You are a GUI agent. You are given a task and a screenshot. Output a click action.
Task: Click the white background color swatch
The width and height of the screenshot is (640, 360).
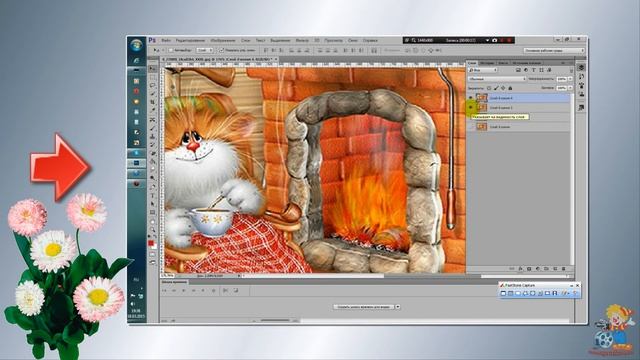point(154,247)
